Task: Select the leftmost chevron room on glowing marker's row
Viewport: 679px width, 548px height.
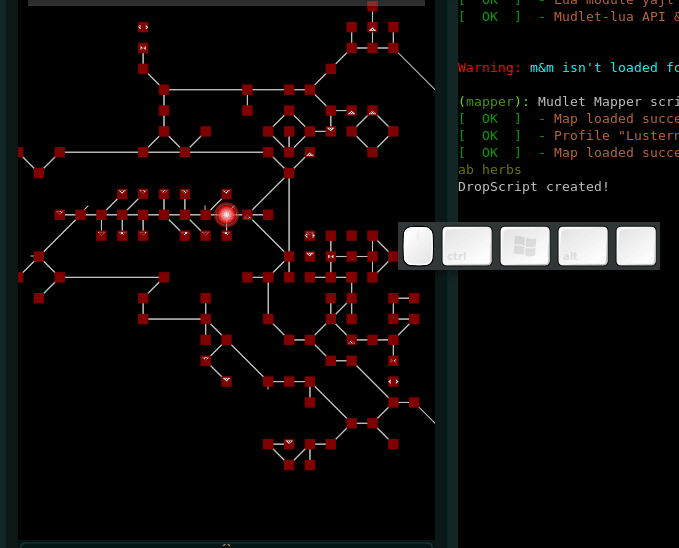Action: click(x=60, y=214)
